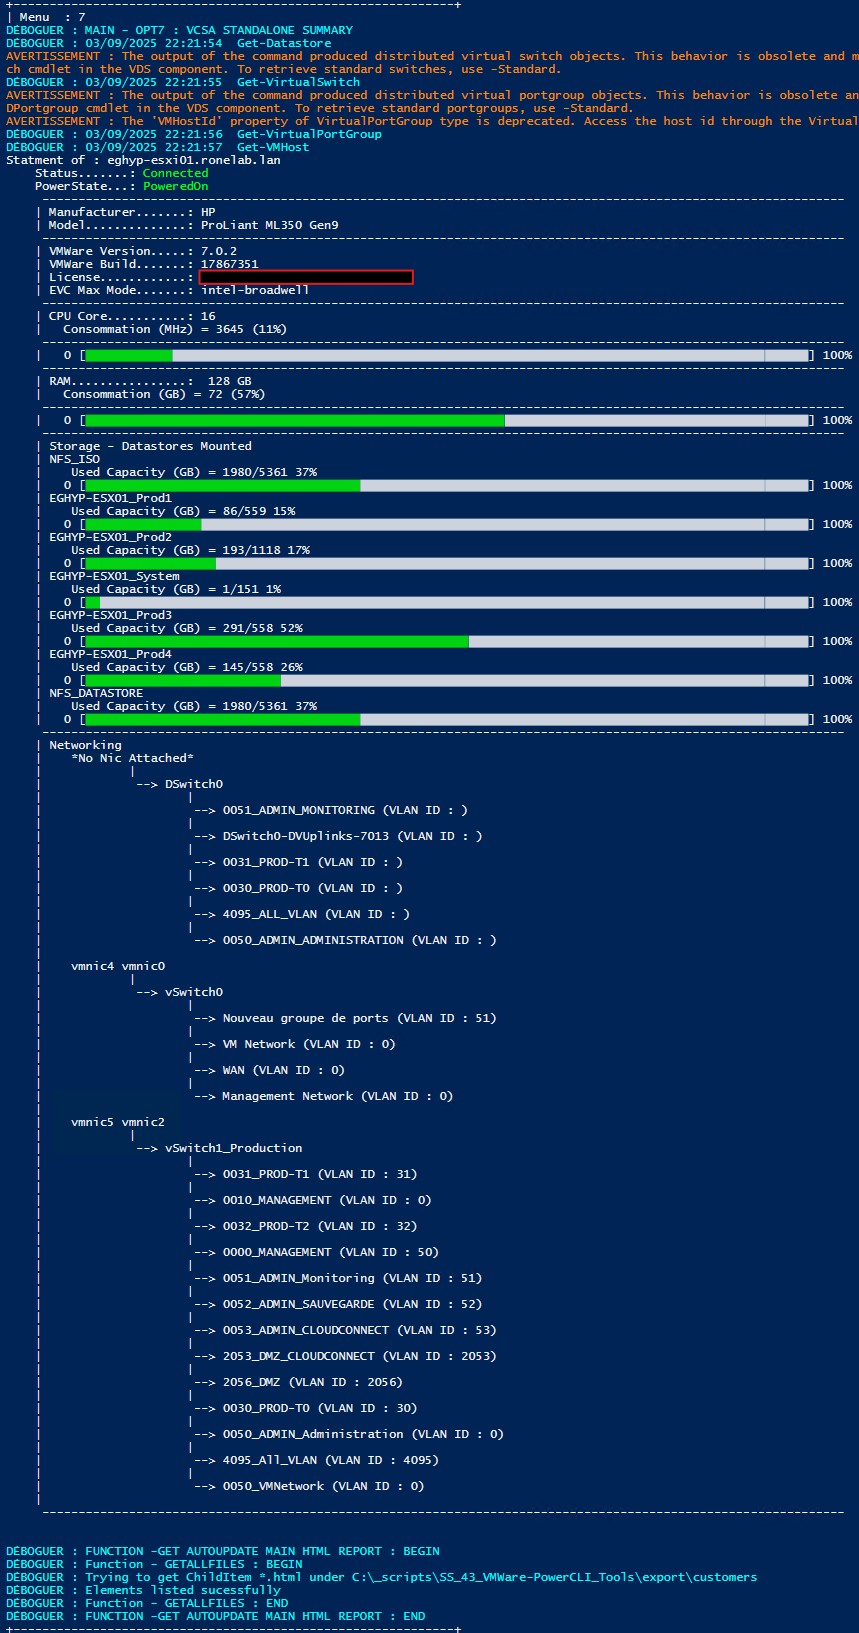Click the EGHYP-ESX01_Prod3 used capacity bar
The height and width of the screenshot is (1633, 859).
pyautogui.click(x=447, y=641)
